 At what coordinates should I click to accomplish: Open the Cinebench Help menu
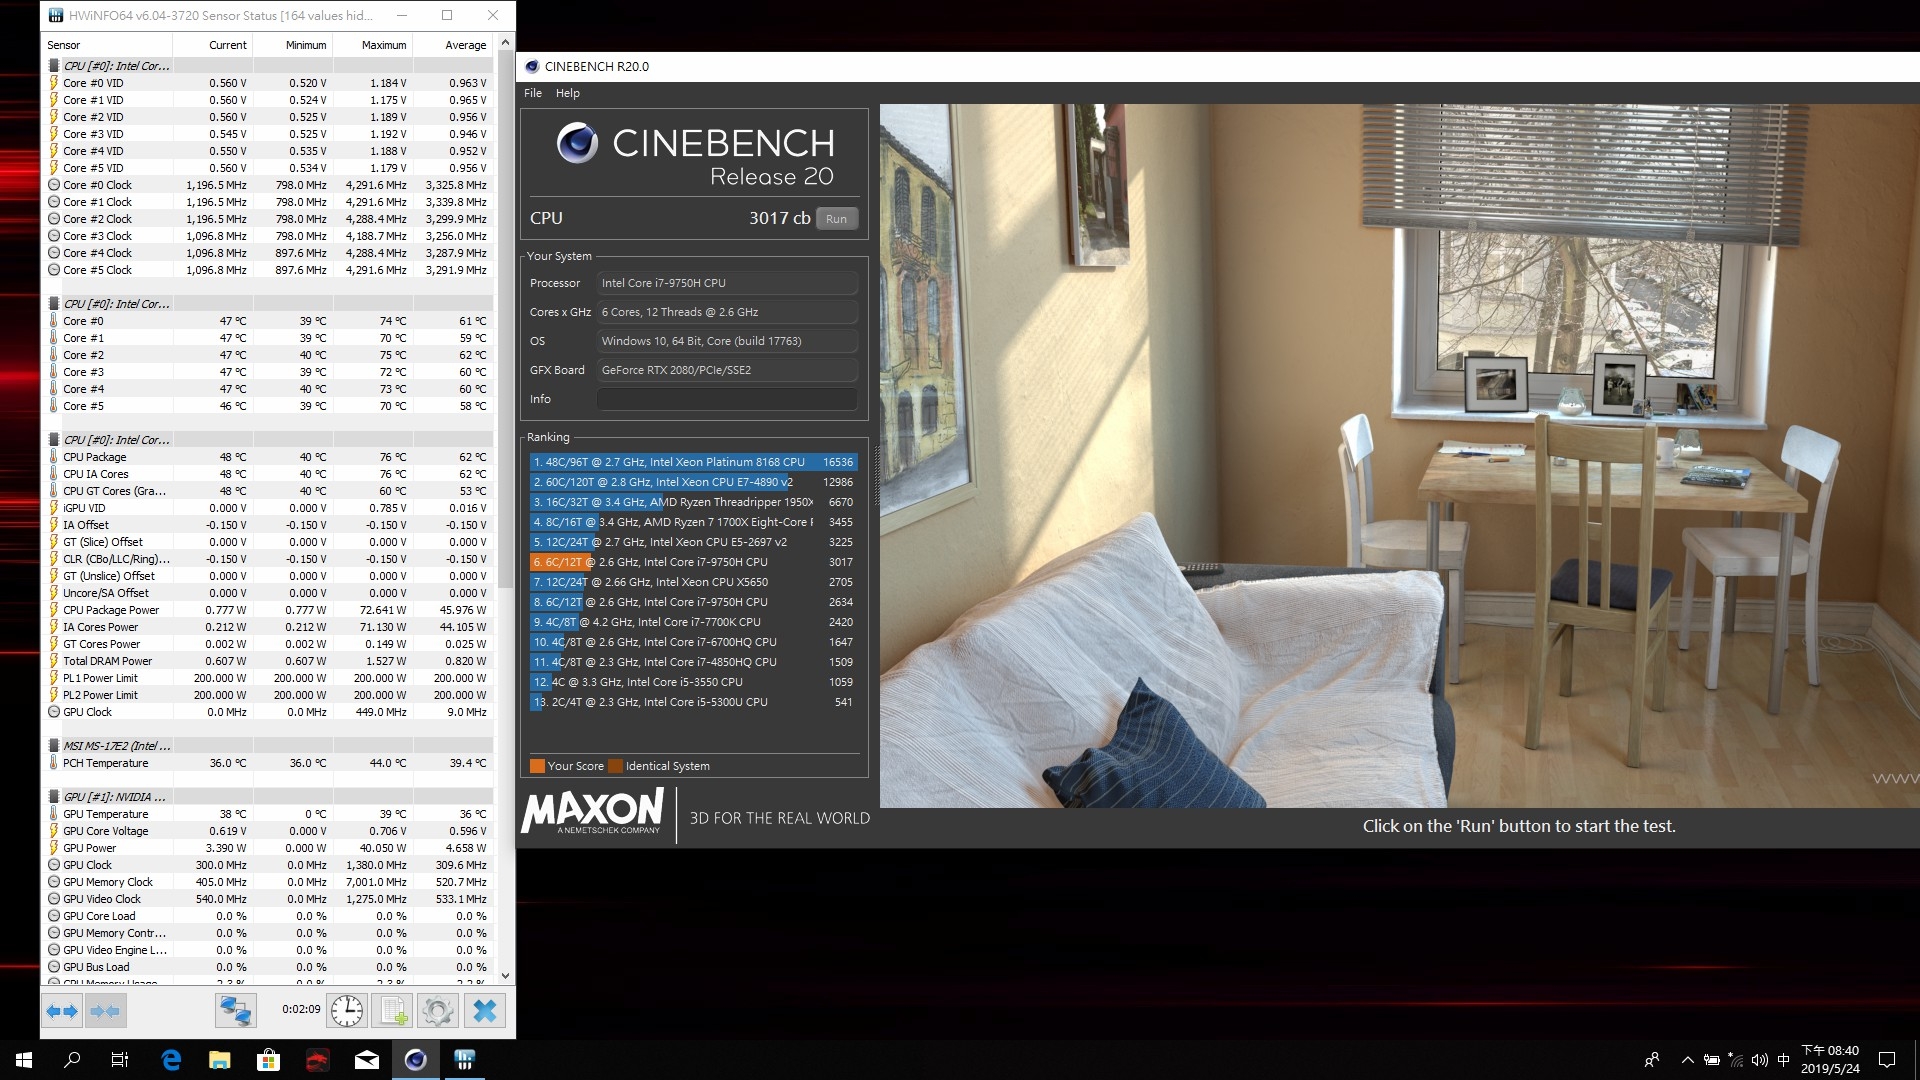pos(568,93)
